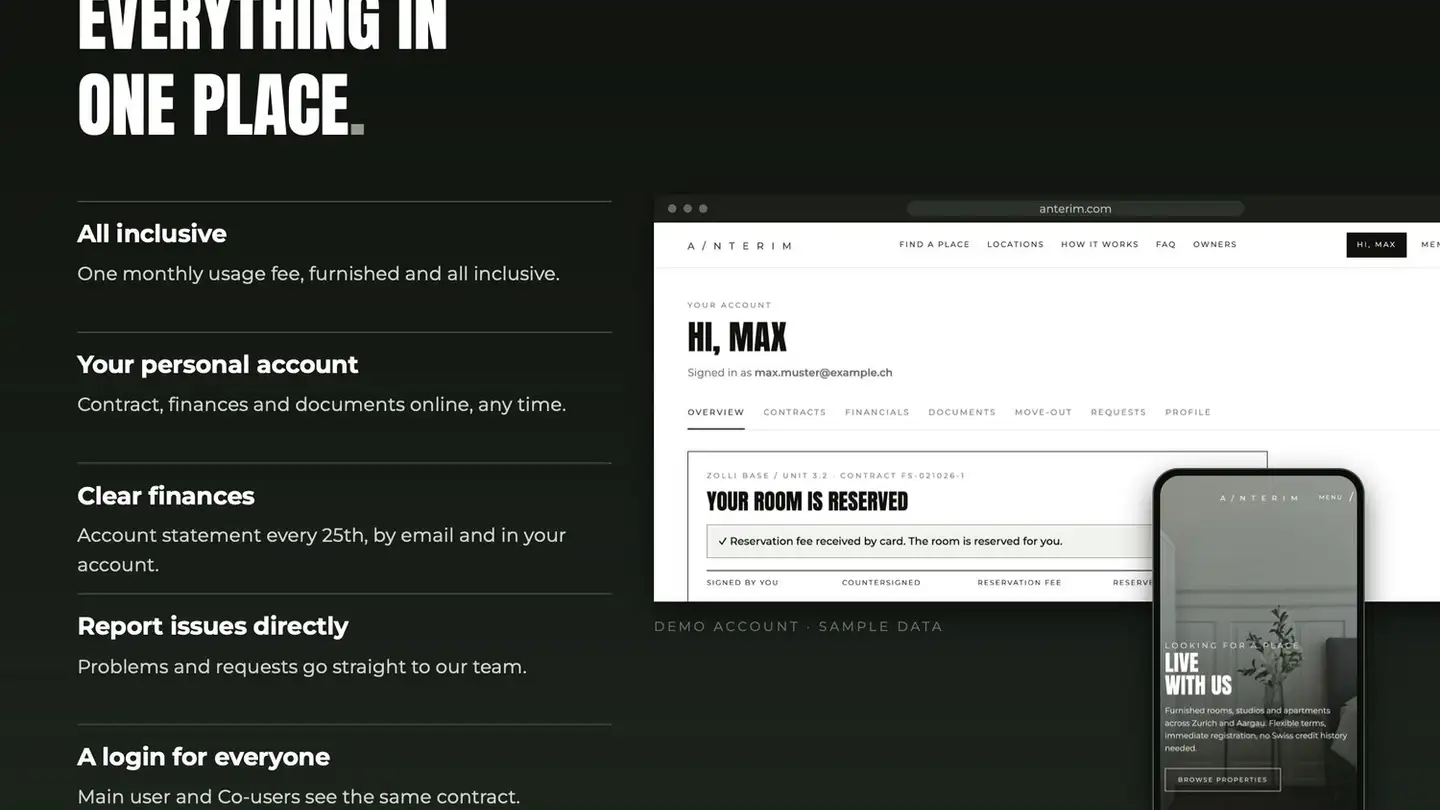The image size is (1440, 810).
Task: Click the Browse Properties button on phone
Action: [x=1222, y=780]
